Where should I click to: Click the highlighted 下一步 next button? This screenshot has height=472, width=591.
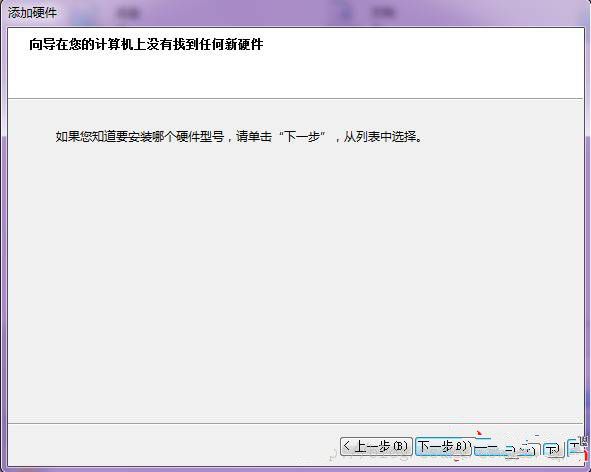[443, 446]
